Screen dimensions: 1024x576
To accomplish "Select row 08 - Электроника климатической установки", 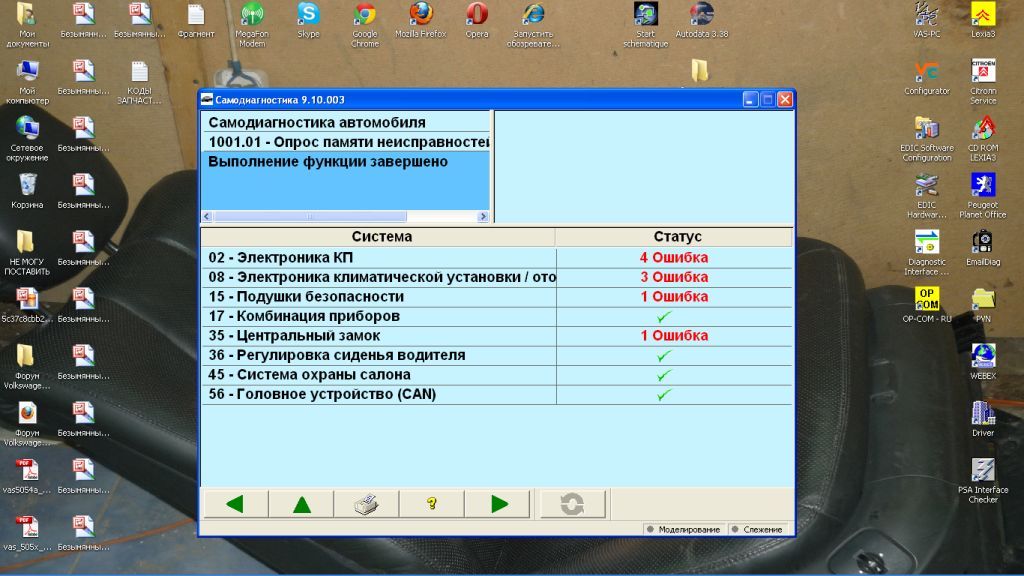I will click(496, 277).
